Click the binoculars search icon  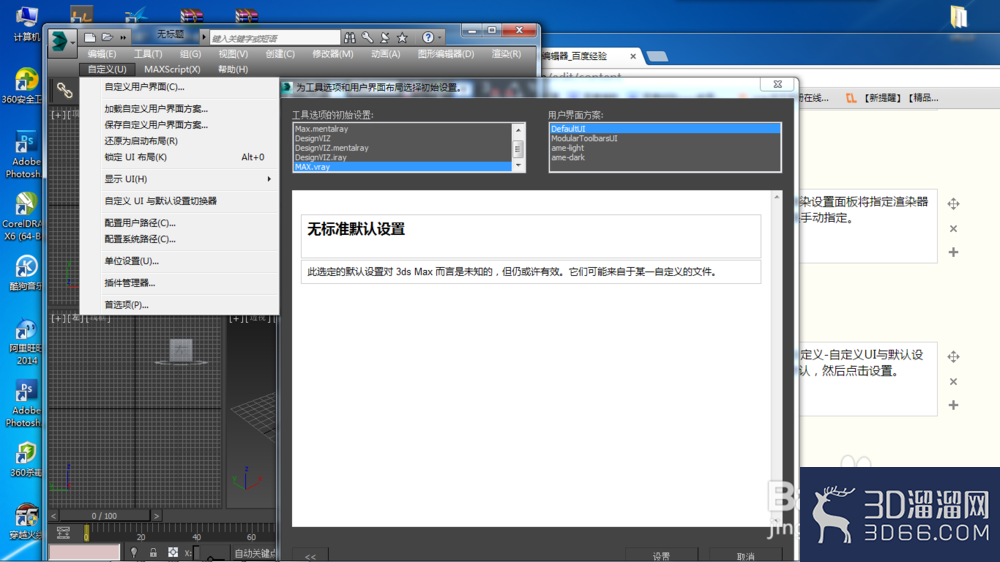coord(349,38)
